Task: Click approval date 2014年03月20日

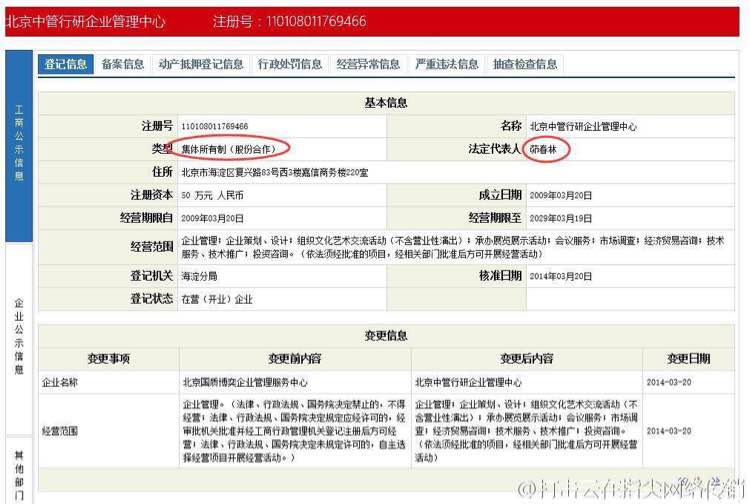Action: click(x=561, y=276)
